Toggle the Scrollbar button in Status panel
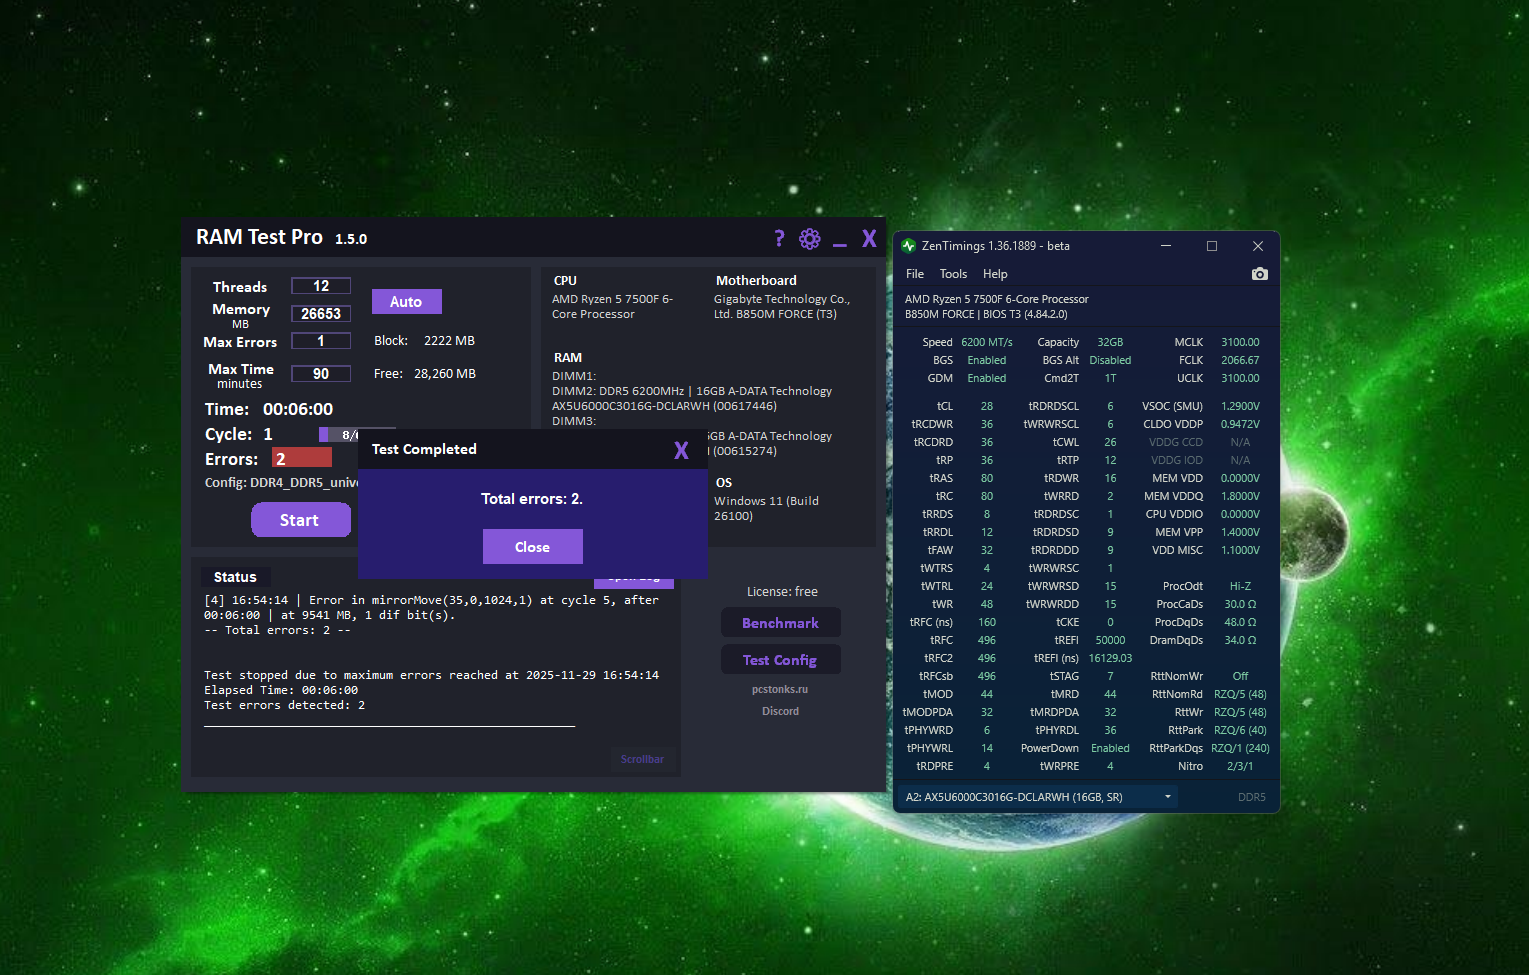This screenshot has width=1529, height=975. 642,759
